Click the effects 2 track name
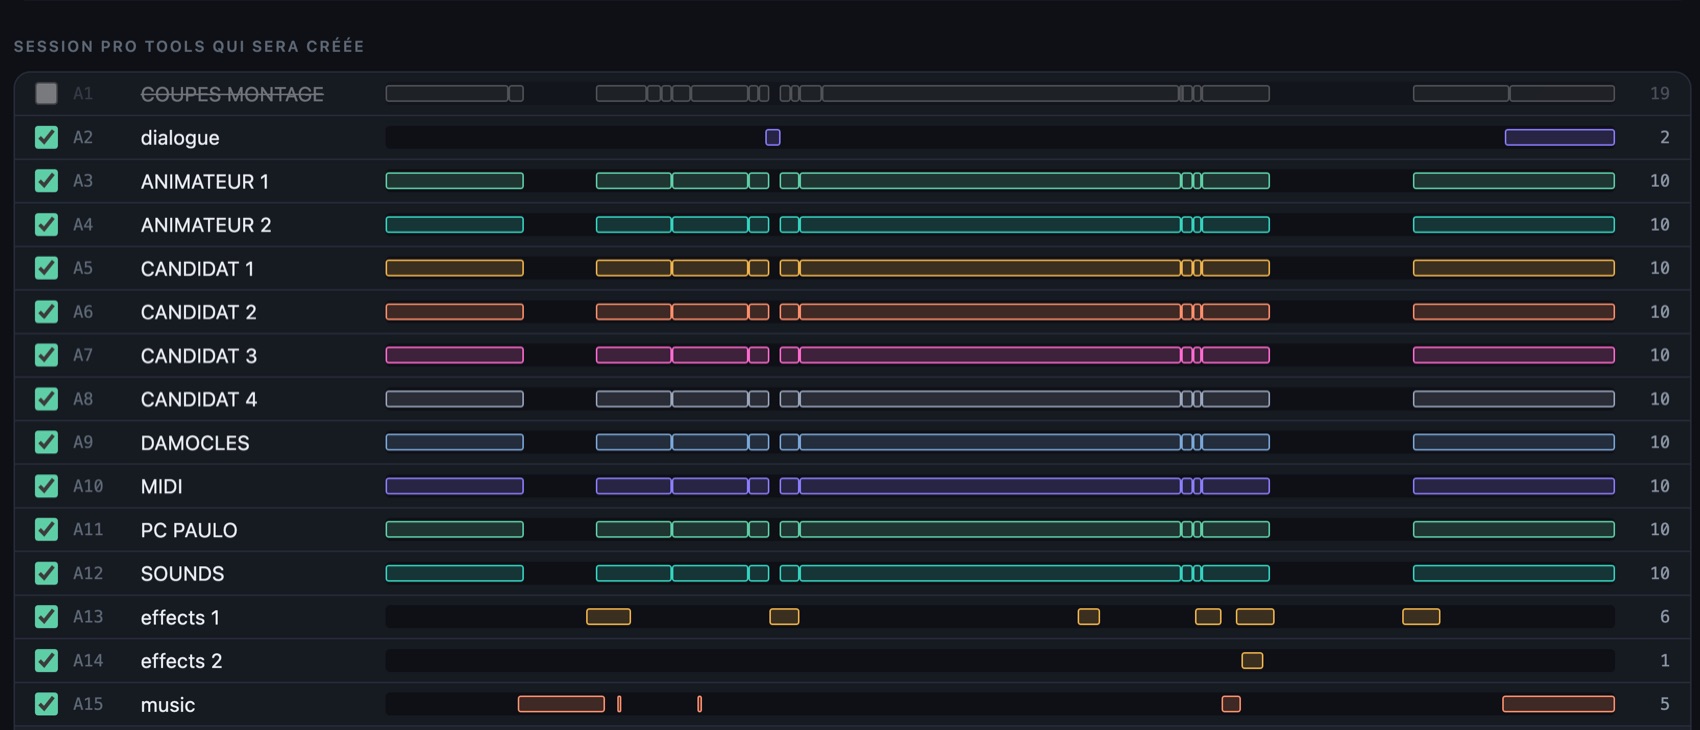 pyautogui.click(x=181, y=661)
